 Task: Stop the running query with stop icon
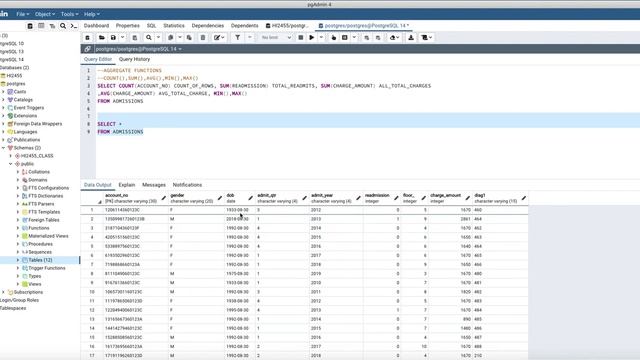tap(301, 38)
